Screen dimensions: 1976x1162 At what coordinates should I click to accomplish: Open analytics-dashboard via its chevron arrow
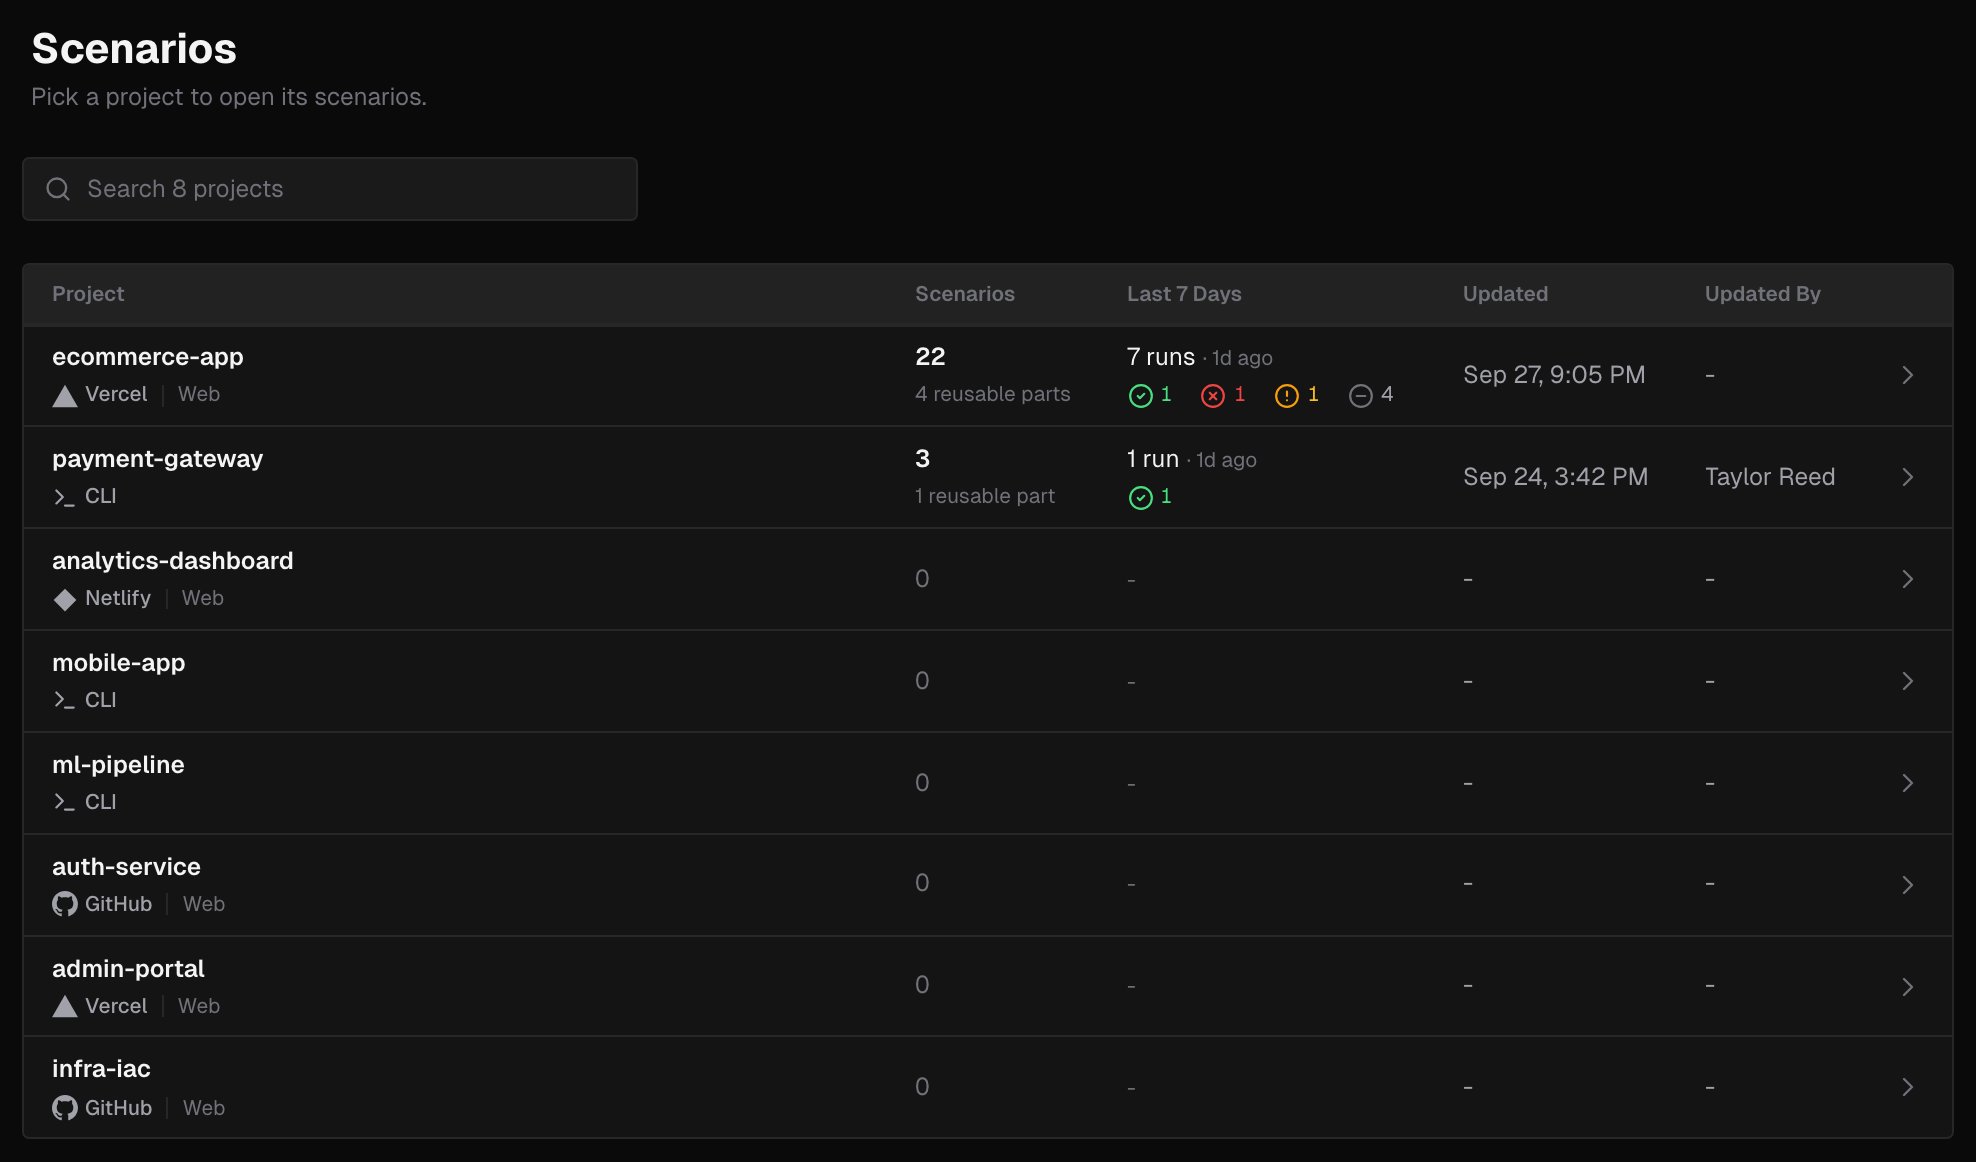pyautogui.click(x=1907, y=579)
